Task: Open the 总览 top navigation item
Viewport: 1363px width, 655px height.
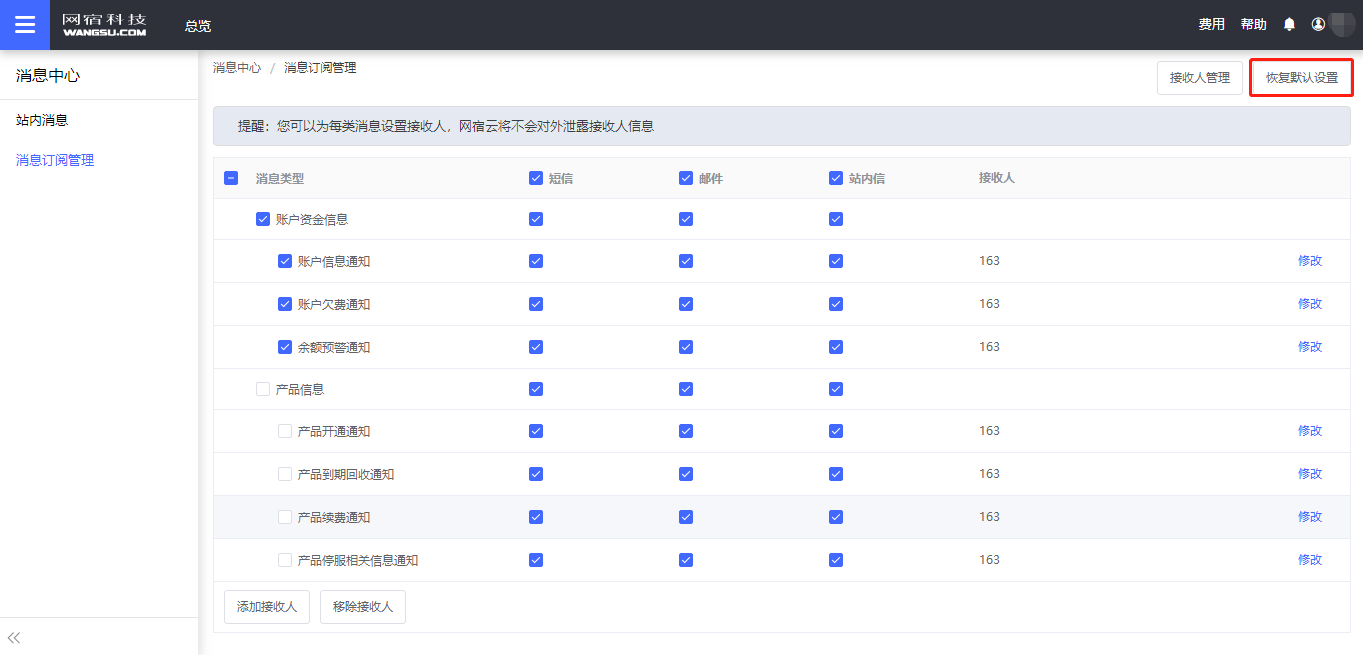Action: tap(198, 25)
